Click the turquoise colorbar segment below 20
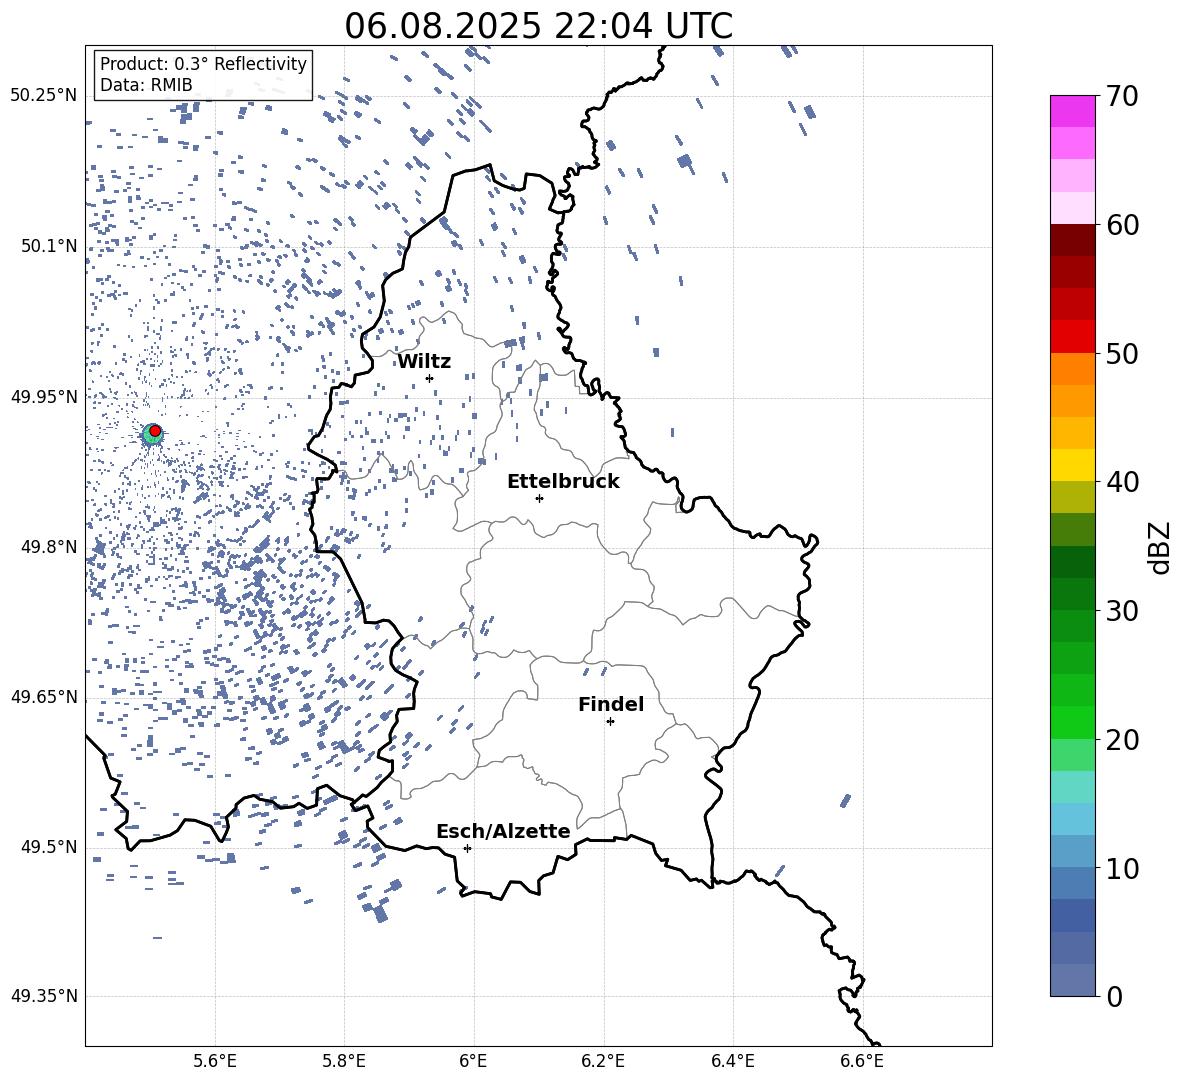The height and width of the screenshot is (1081, 1184). click(1073, 787)
